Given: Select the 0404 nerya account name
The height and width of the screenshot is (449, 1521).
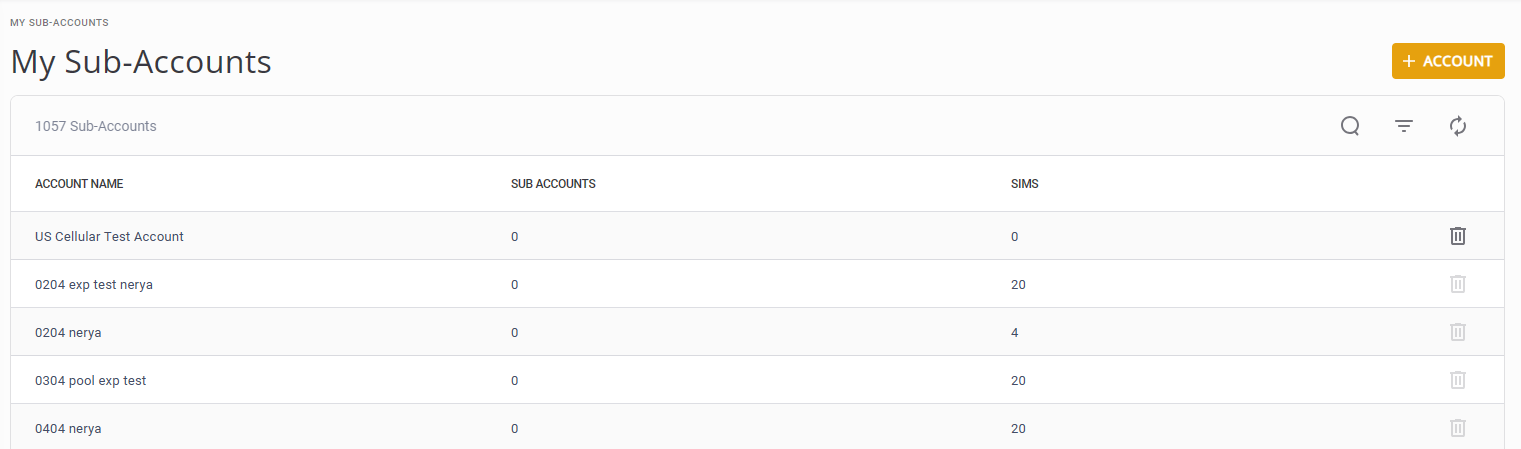Looking at the screenshot, I should (68, 429).
